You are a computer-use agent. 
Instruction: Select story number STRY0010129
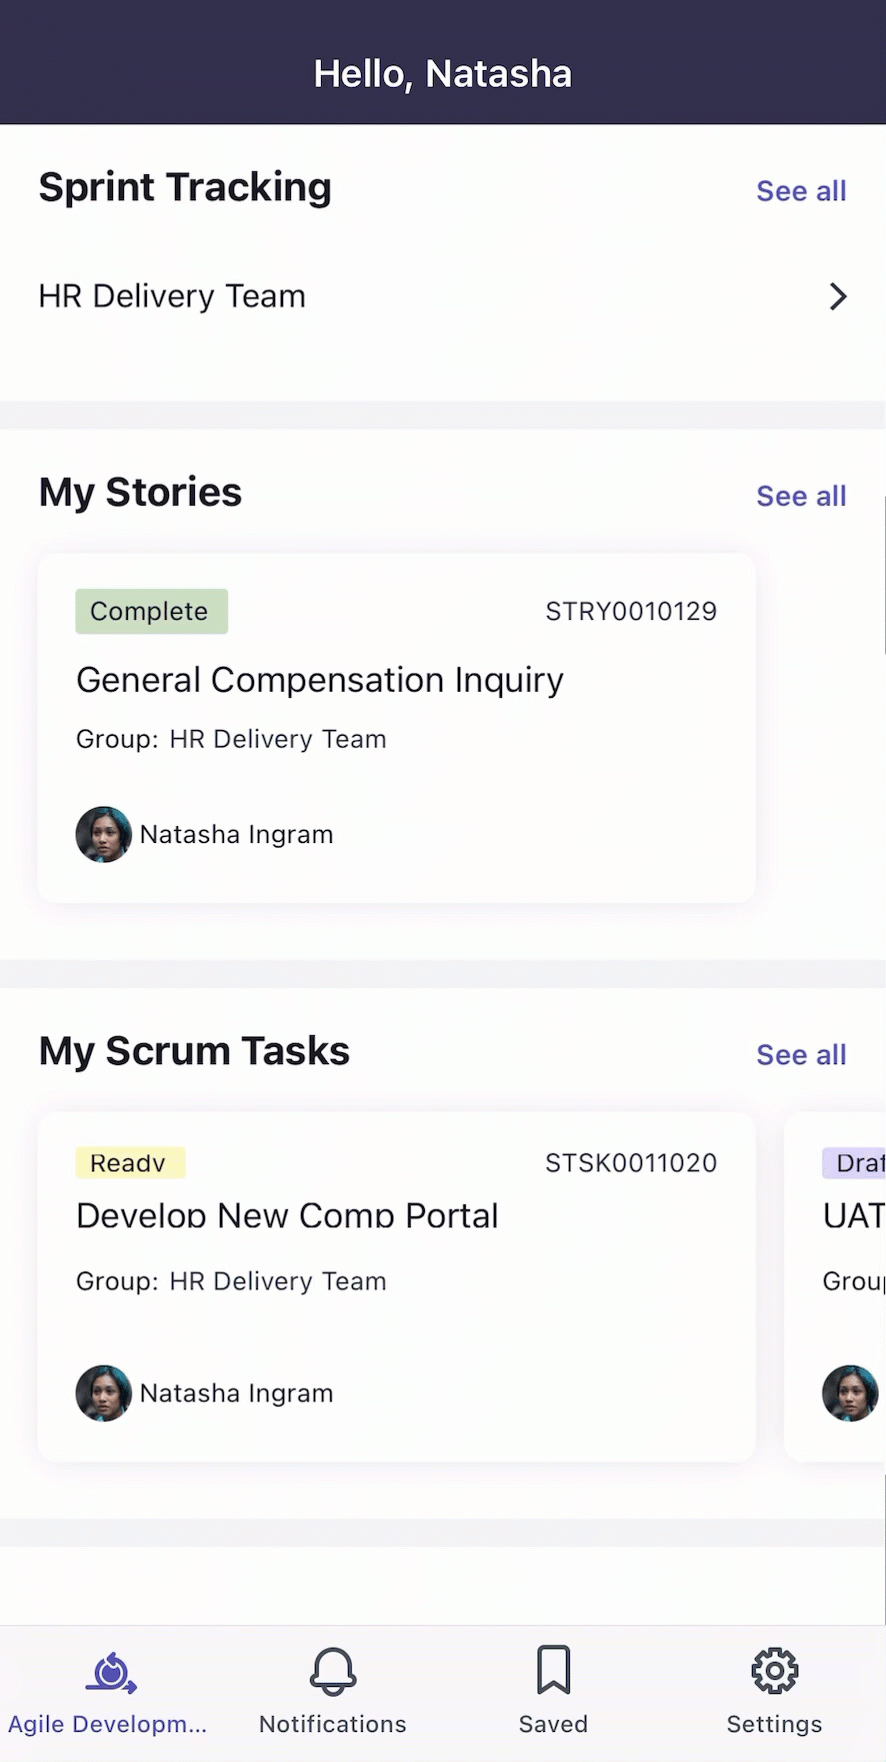pyautogui.click(x=631, y=611)
